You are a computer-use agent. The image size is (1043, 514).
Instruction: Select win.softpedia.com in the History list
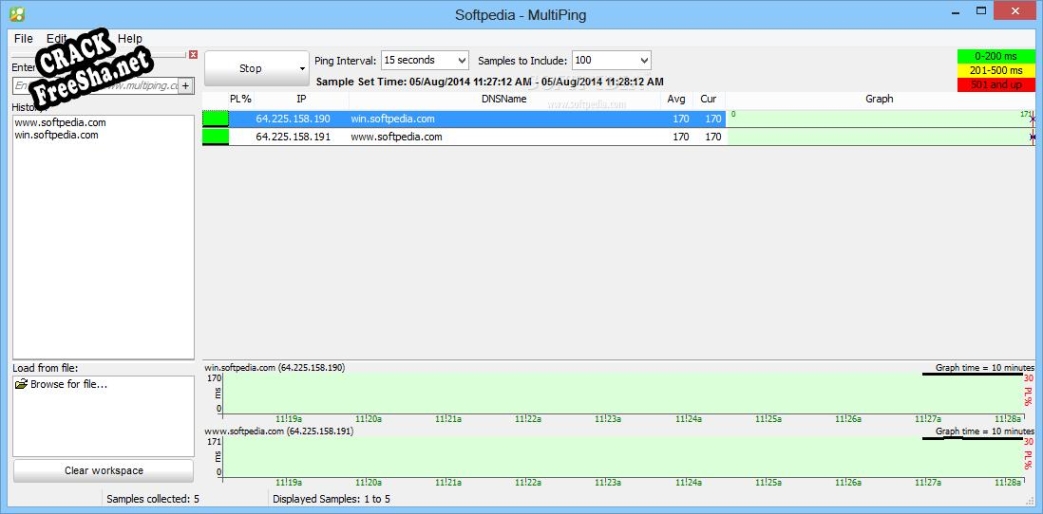click(56, 135)
